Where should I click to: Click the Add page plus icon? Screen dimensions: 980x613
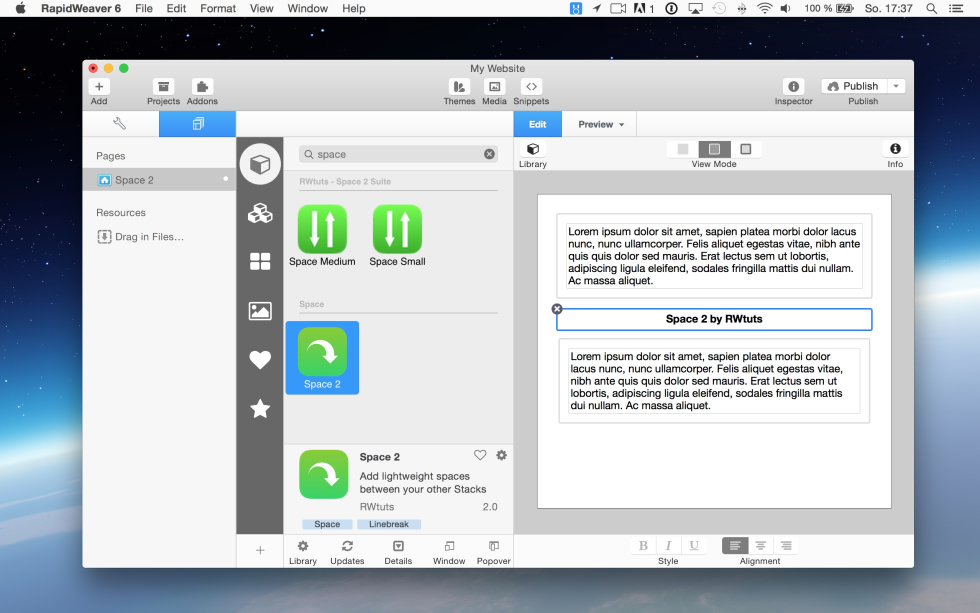click(x=99, y=87)
